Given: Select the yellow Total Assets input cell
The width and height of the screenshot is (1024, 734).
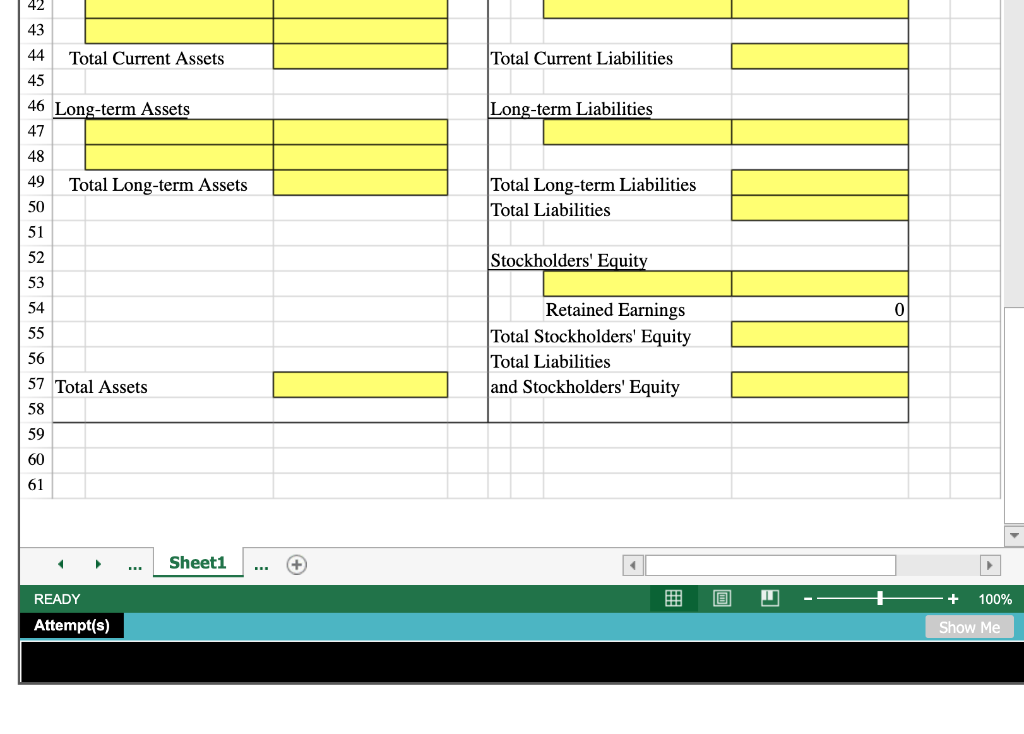Looking at the screenshot, I should point(360,384).
